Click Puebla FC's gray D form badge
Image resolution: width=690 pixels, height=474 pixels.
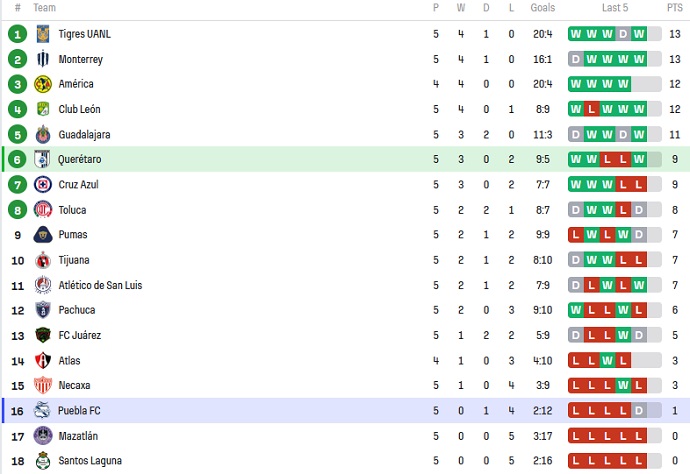coord(639,411)
